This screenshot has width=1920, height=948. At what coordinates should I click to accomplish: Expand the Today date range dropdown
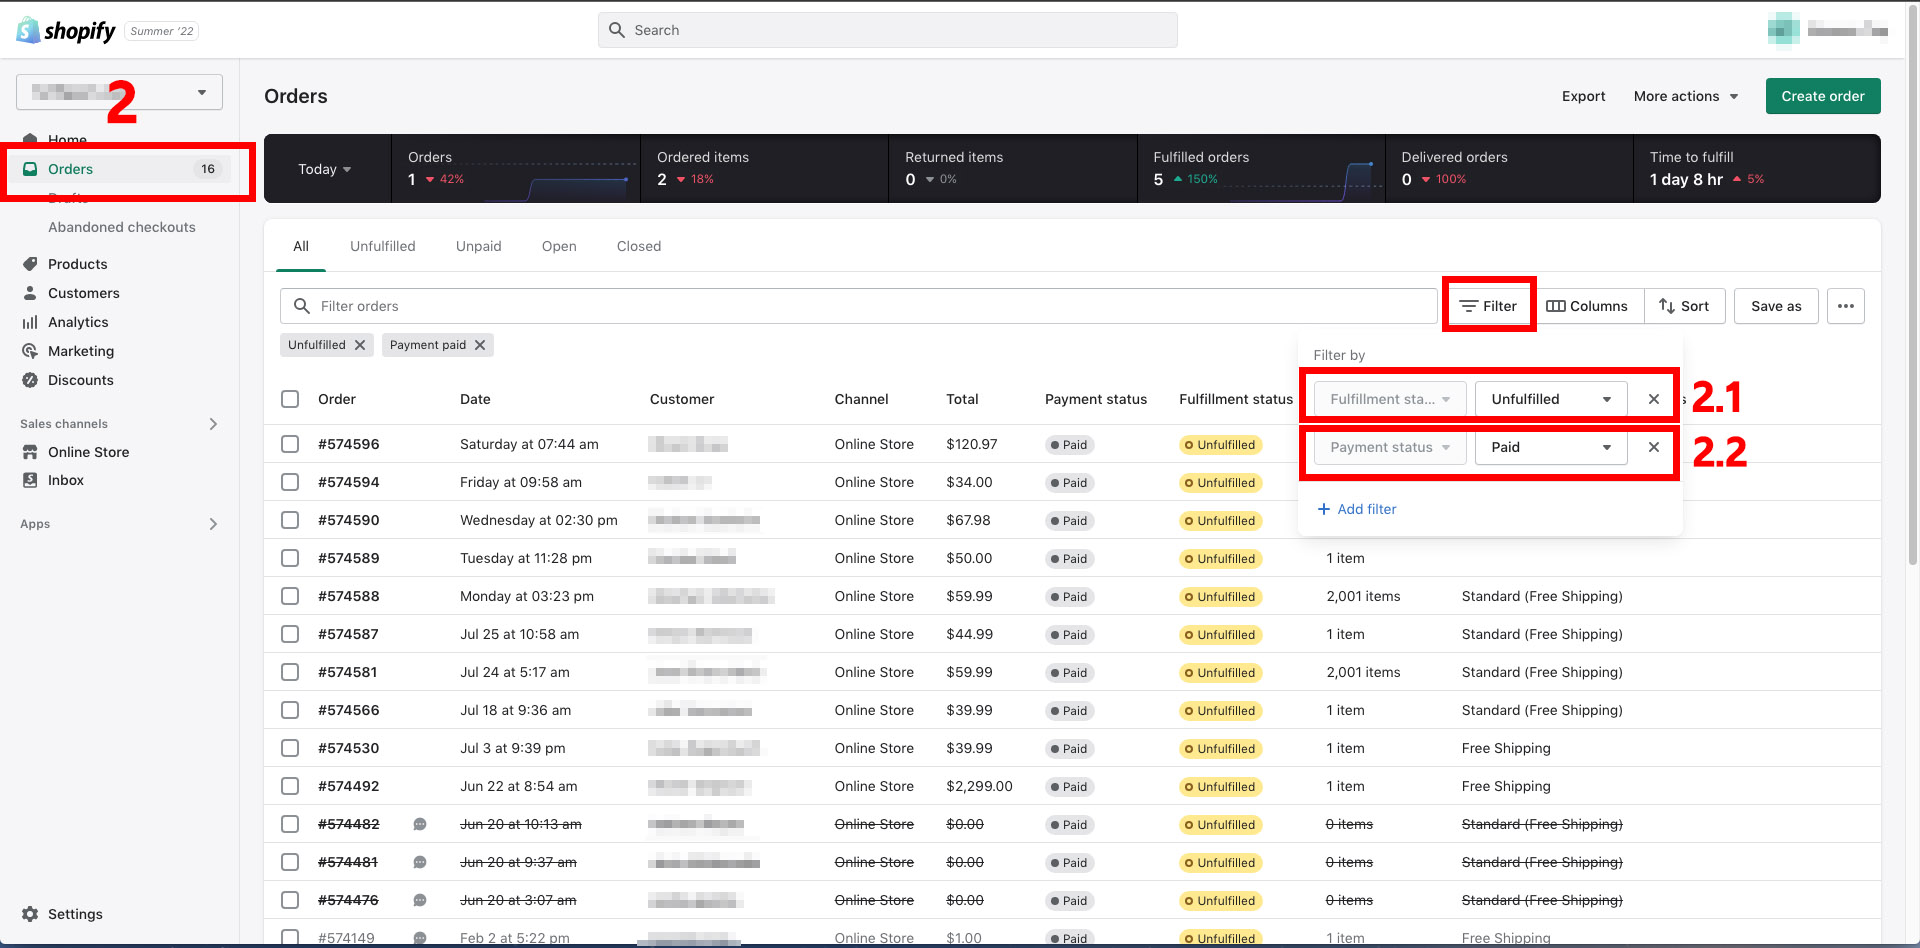[325, 169]
